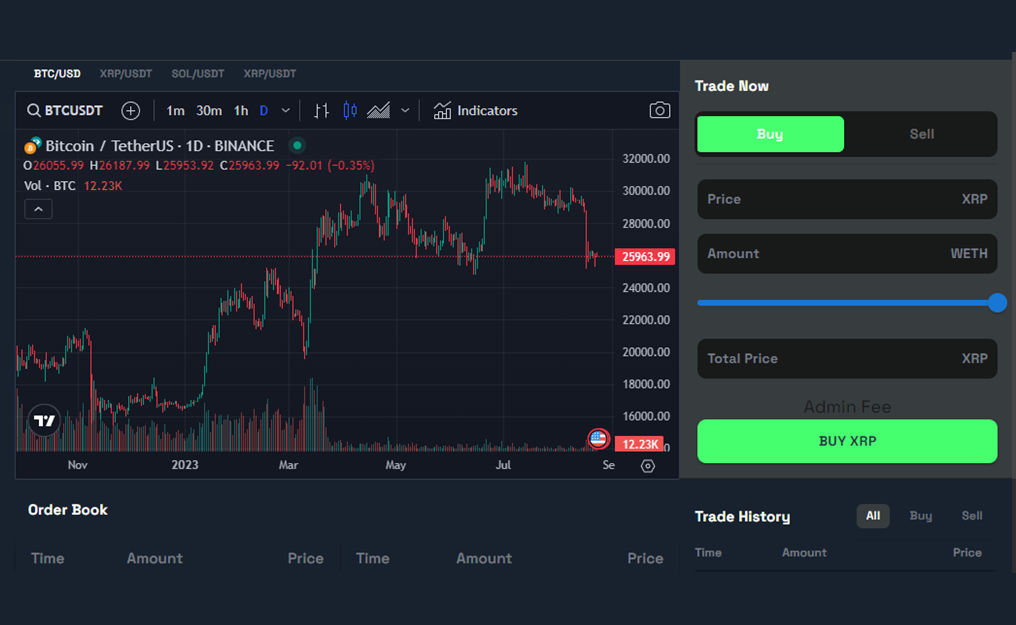Expand the time interval dropdown arrow
Screen dimensions: 1016x625
[x=286, y=111]
